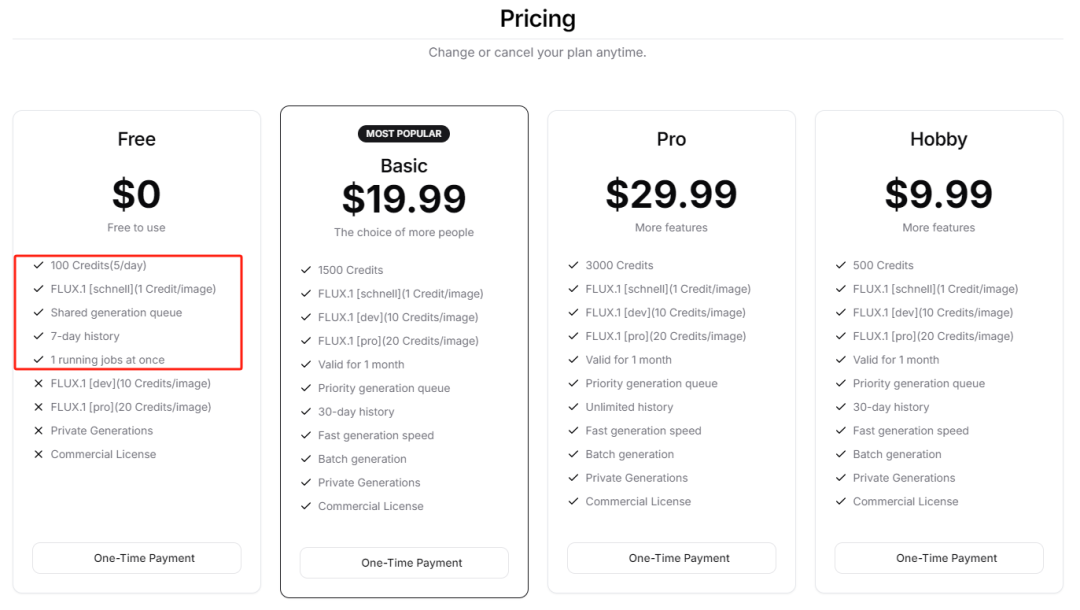Click the Pricing heading
Image resolution: width=1080 pixels, height=610 pixels.
click(x=538, y=19)
